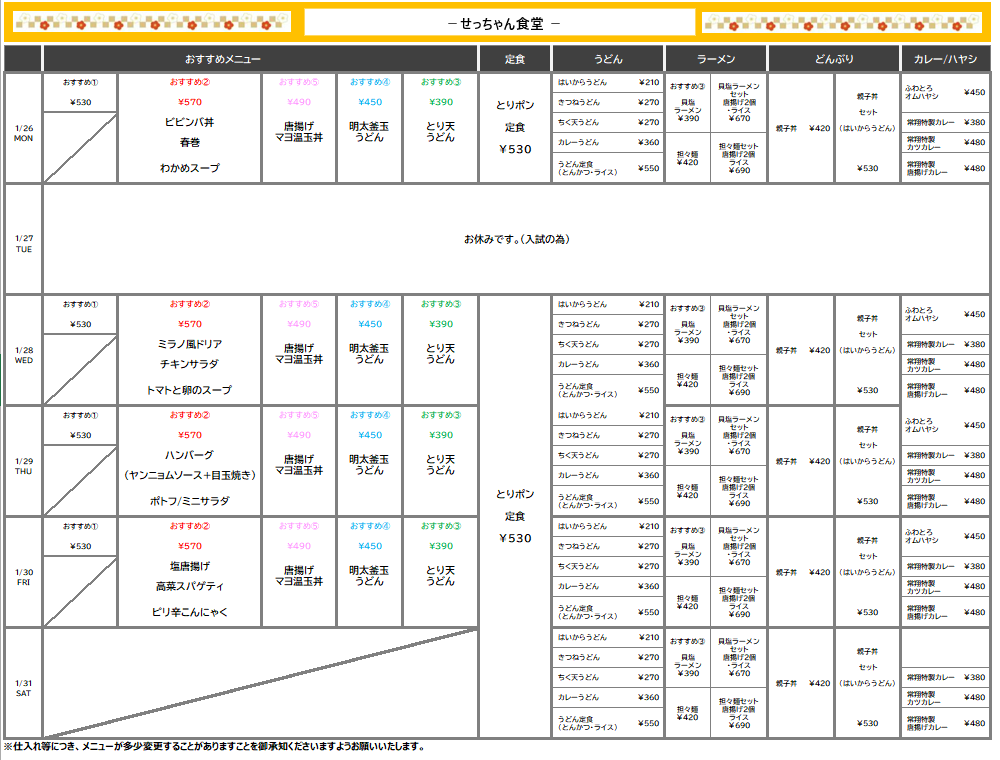Select the ラーメン column header

(x=716, y=59)
